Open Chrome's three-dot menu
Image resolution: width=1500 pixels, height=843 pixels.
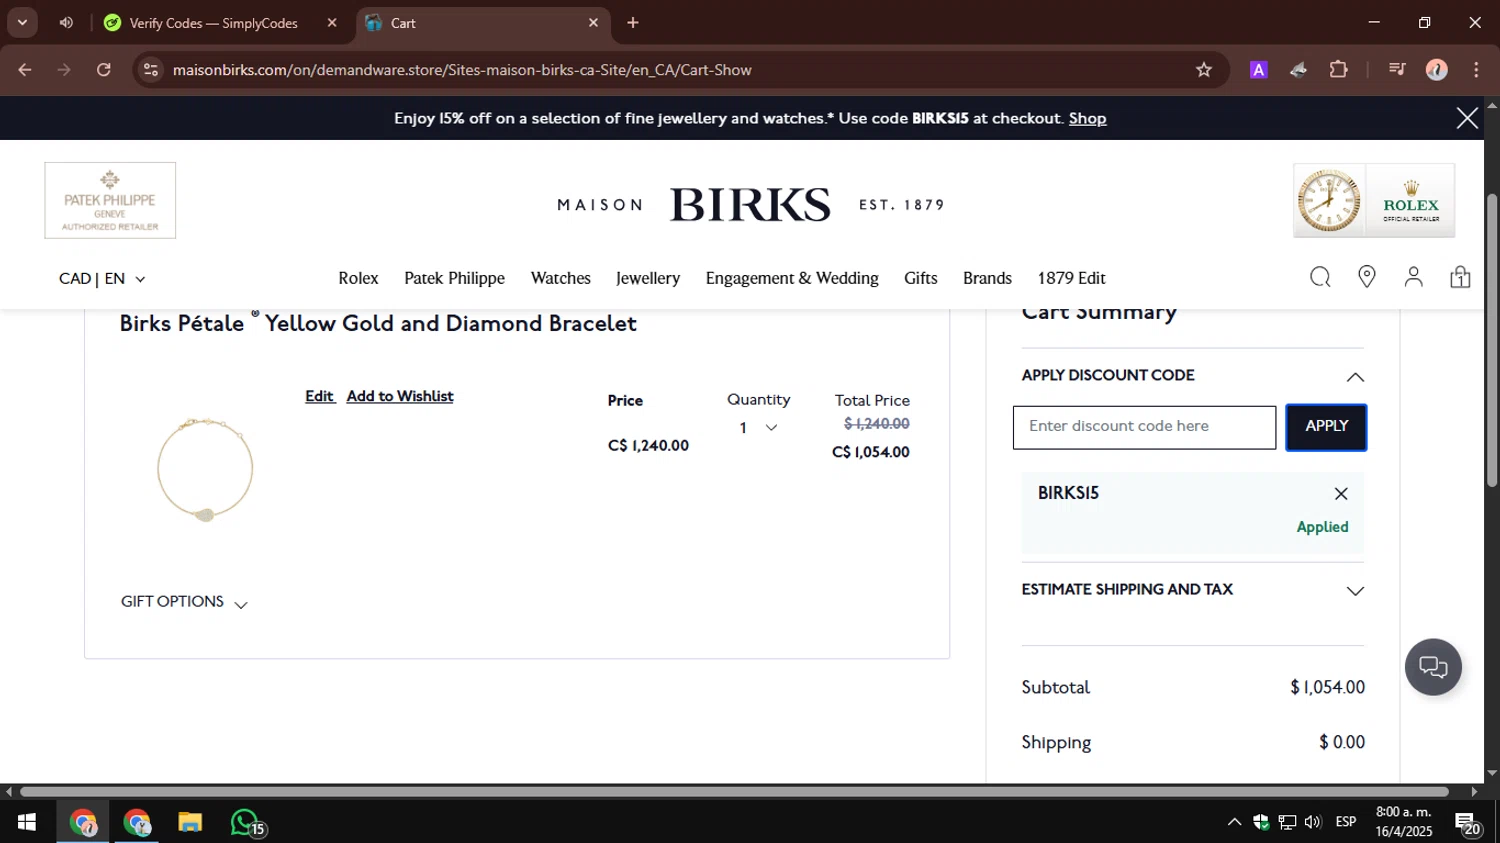(1476, 70)
